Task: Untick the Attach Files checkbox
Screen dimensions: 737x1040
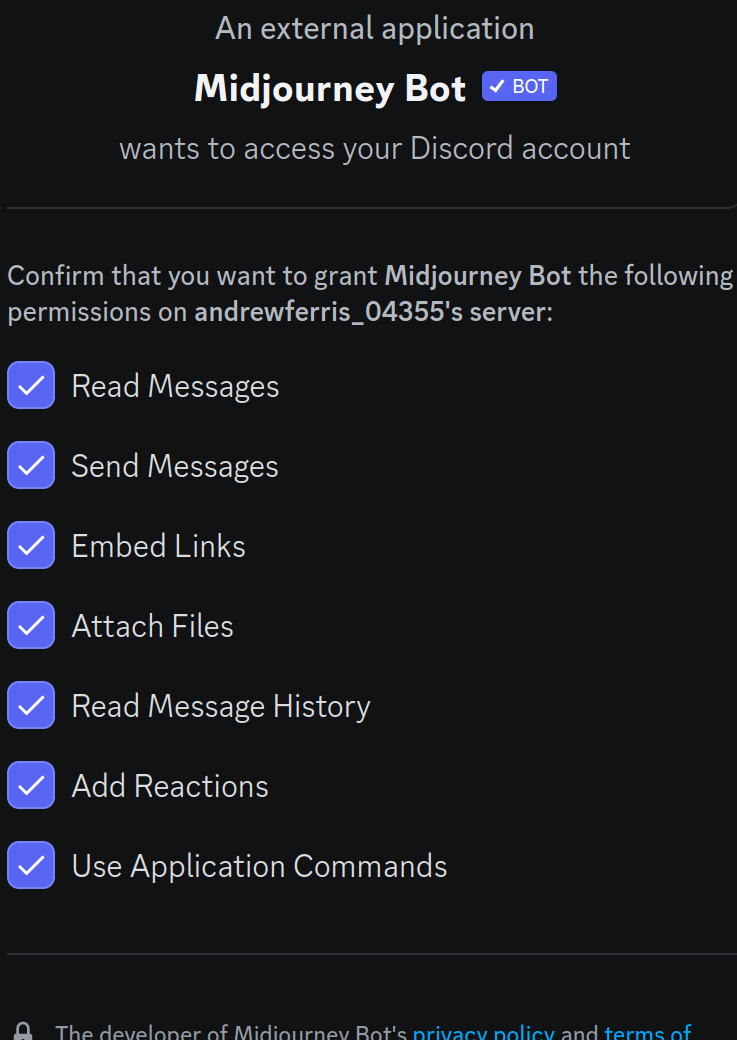Action: pos(31,625)
